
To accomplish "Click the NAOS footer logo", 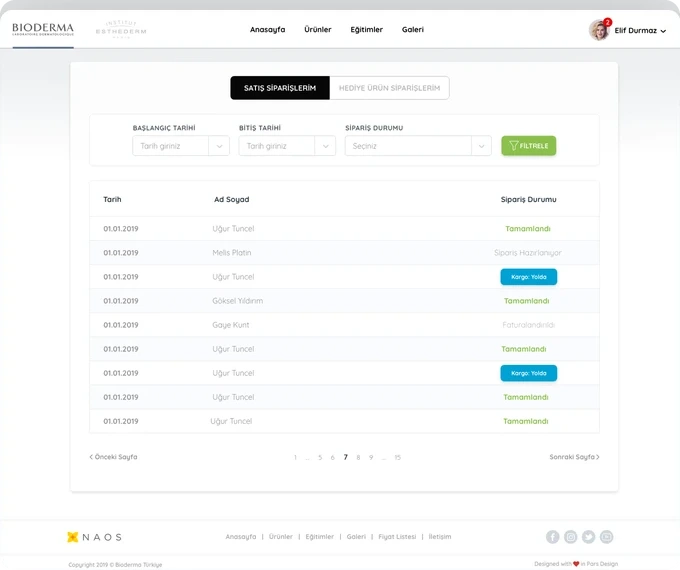I will pos(95,537).
